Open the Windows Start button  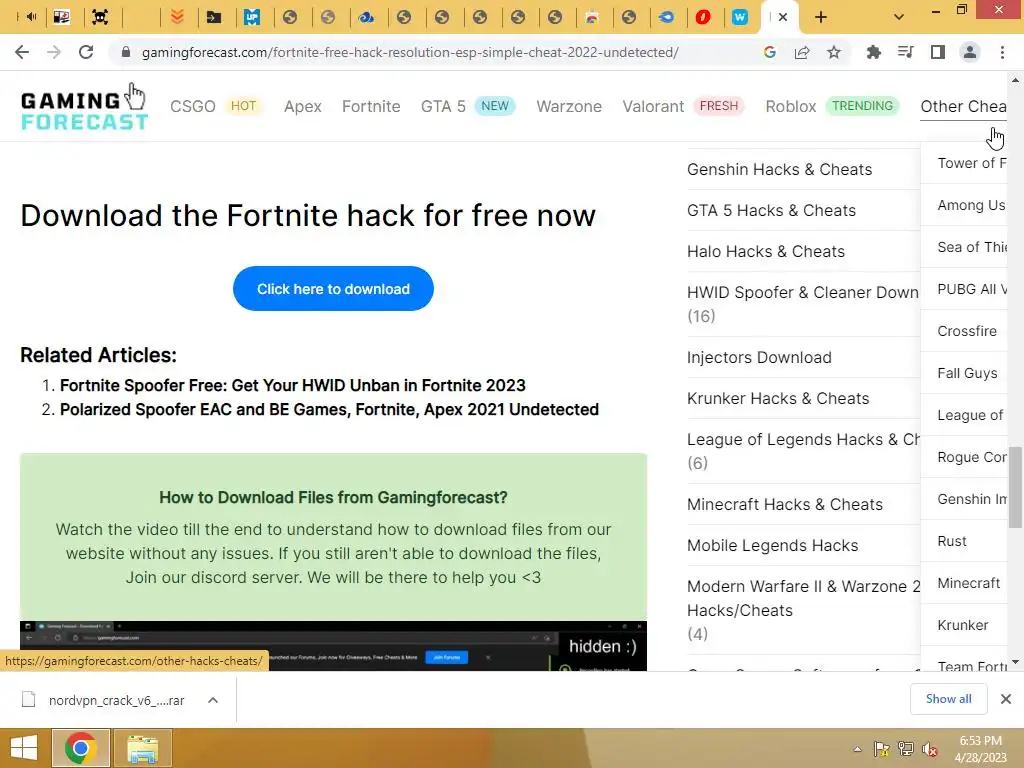[x=23, y=748]
